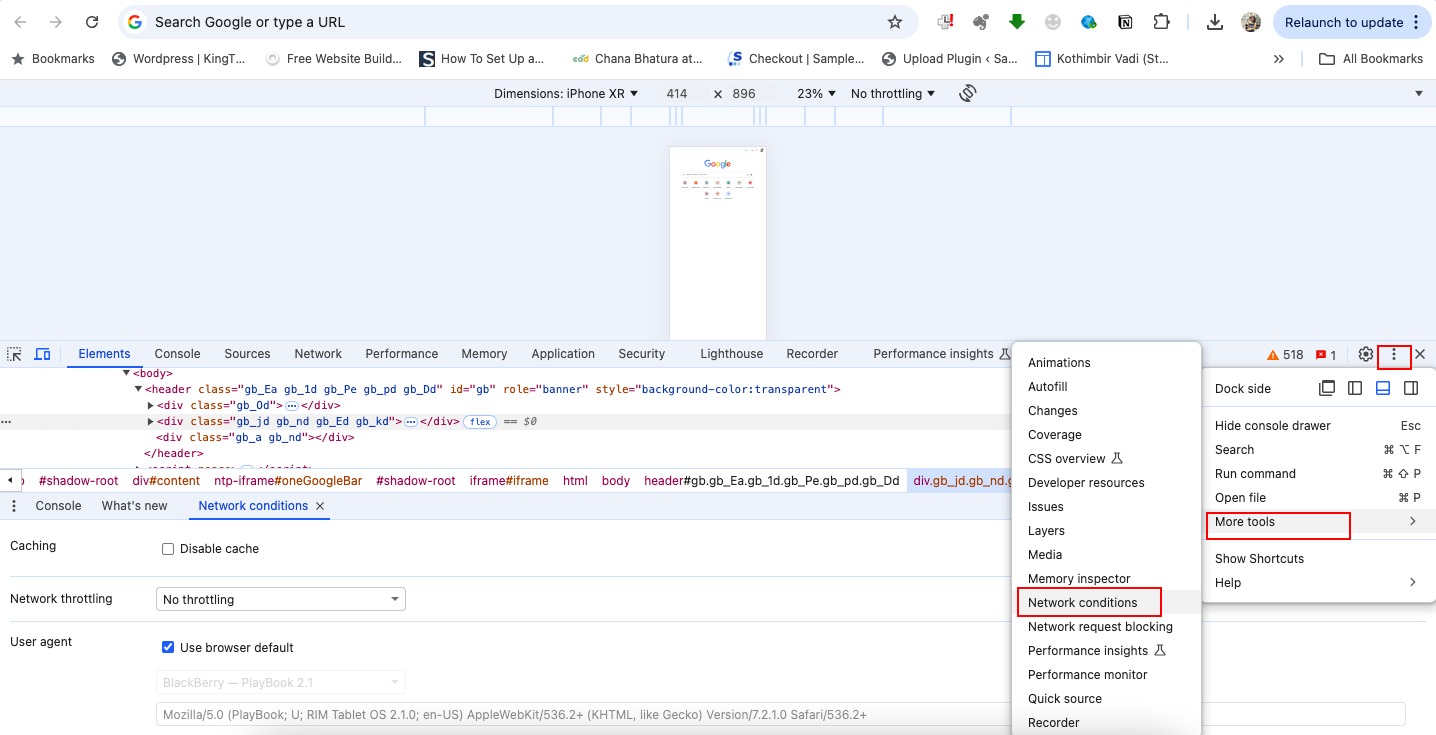Click the flex badge in Elements
The image size is (1436, 735).
tap(481, 422)
